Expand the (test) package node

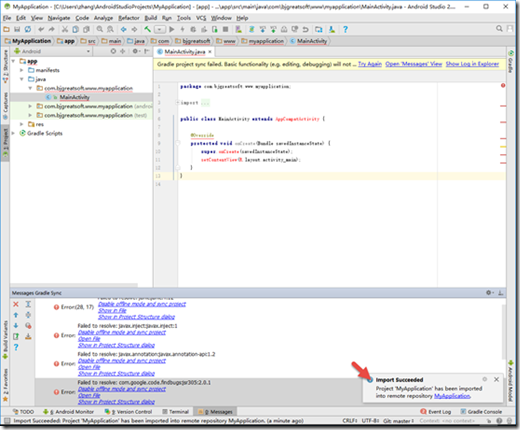(x=30, y=115)
